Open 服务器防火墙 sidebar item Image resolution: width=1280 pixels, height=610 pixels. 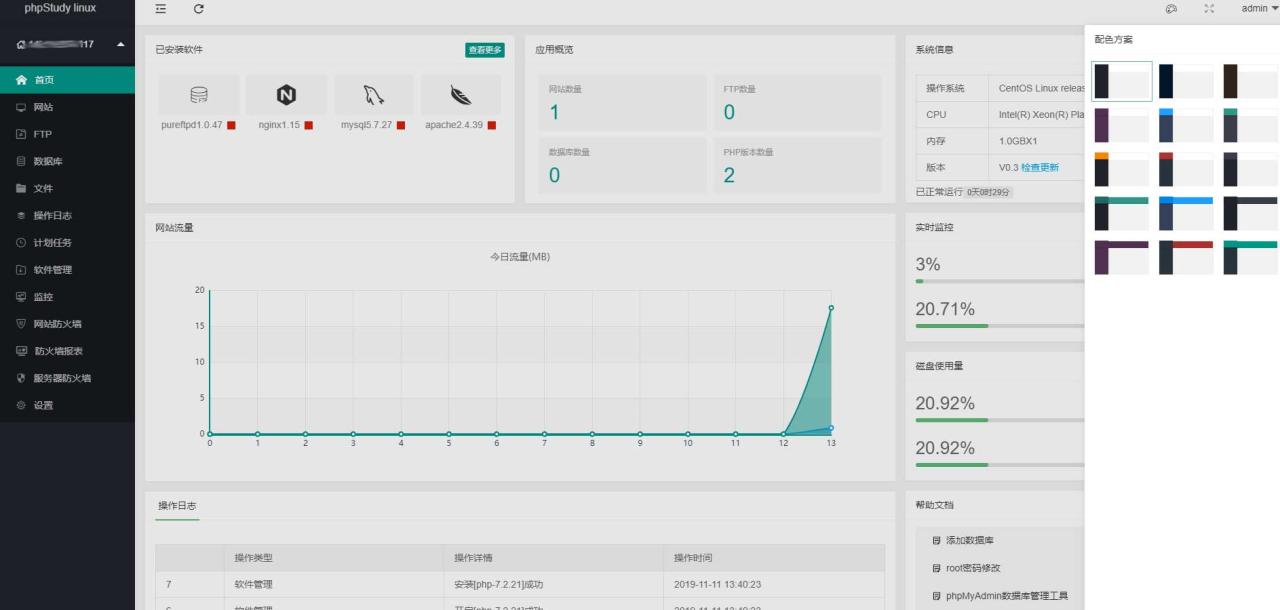(x=61, y=379)
